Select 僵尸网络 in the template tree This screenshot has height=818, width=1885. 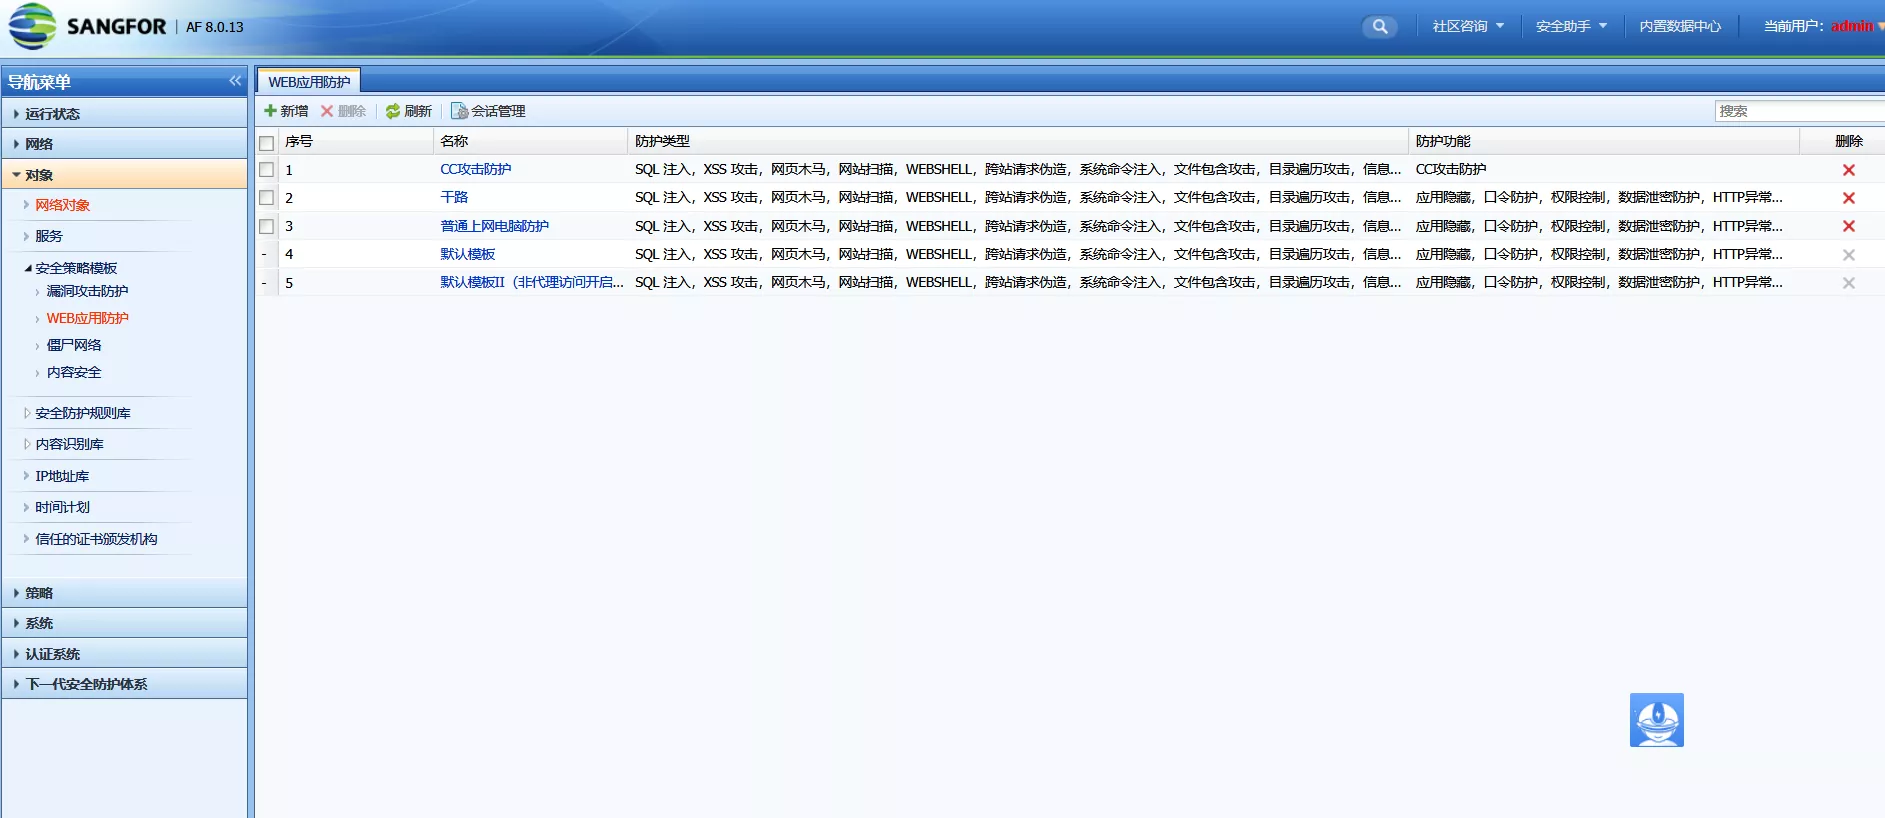click(x=74, y=345)
